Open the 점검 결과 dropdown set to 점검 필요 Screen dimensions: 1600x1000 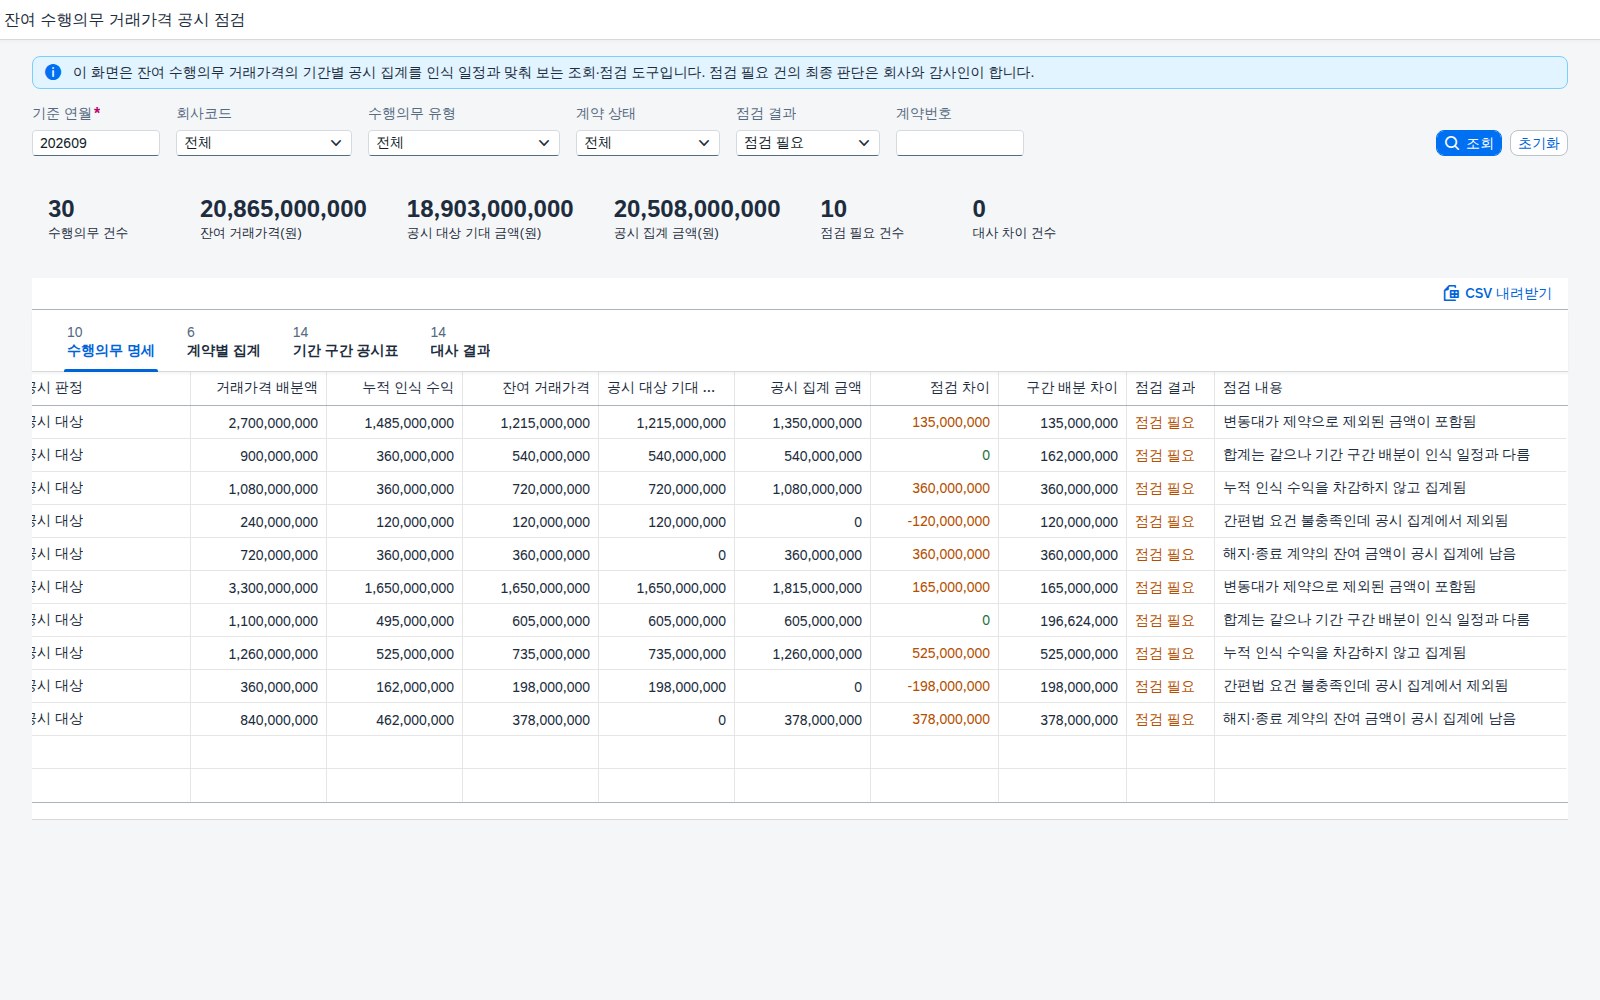point(808,143)
